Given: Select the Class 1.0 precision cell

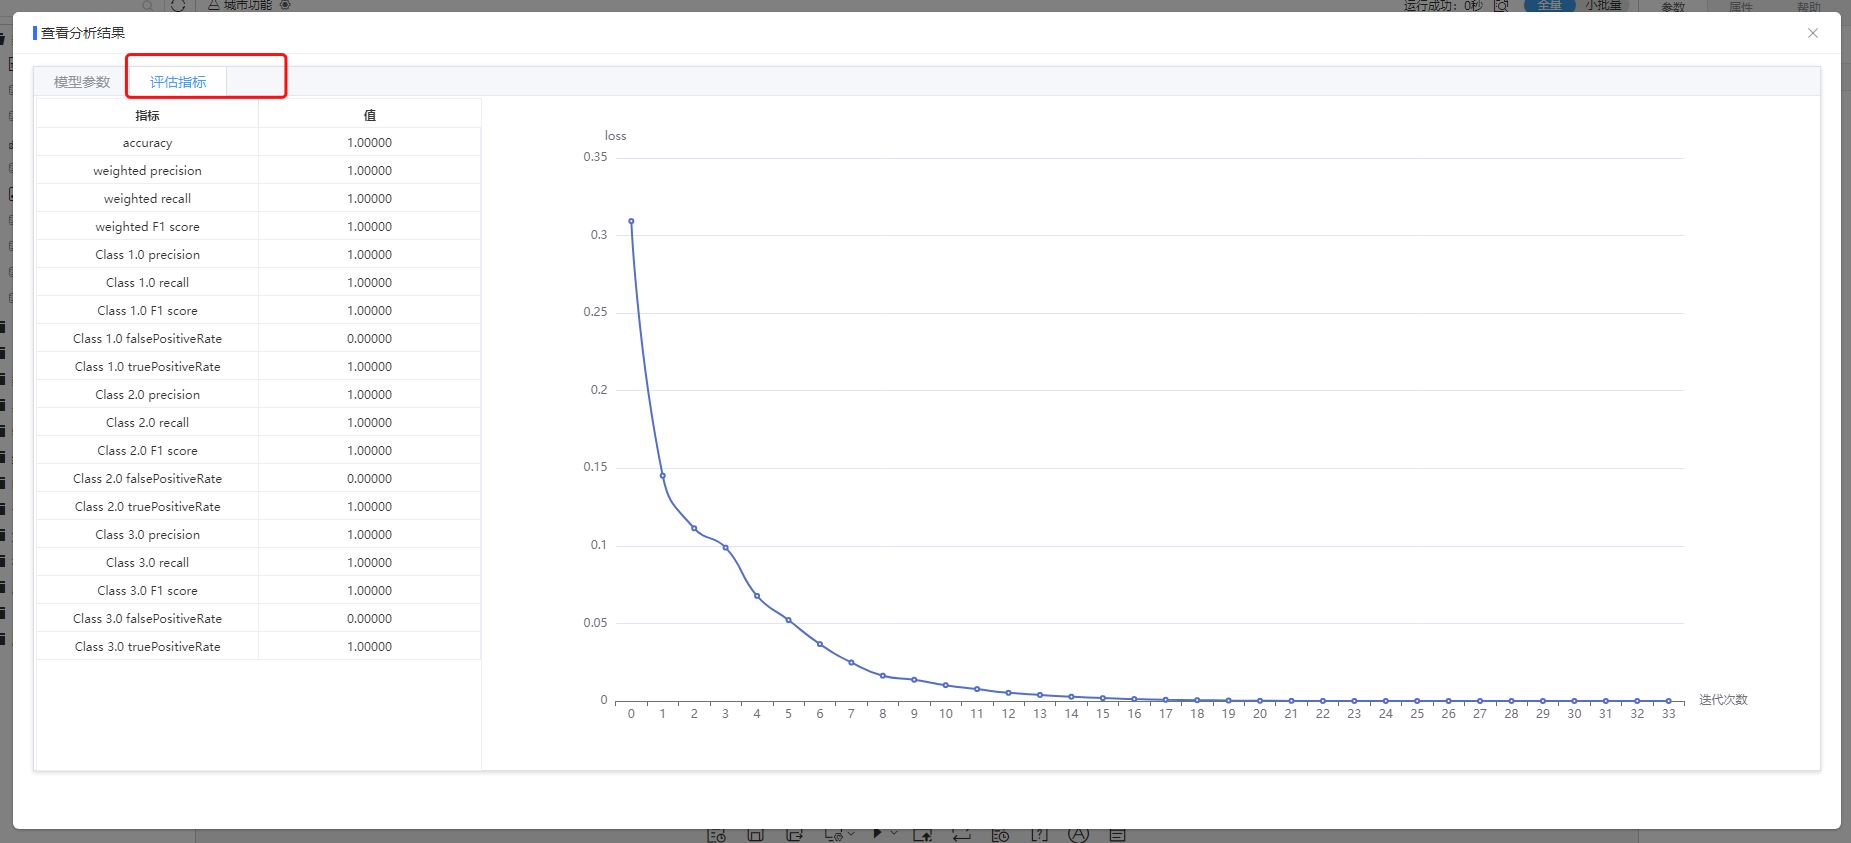Looking at the screenshot, I should pos(147,255).
